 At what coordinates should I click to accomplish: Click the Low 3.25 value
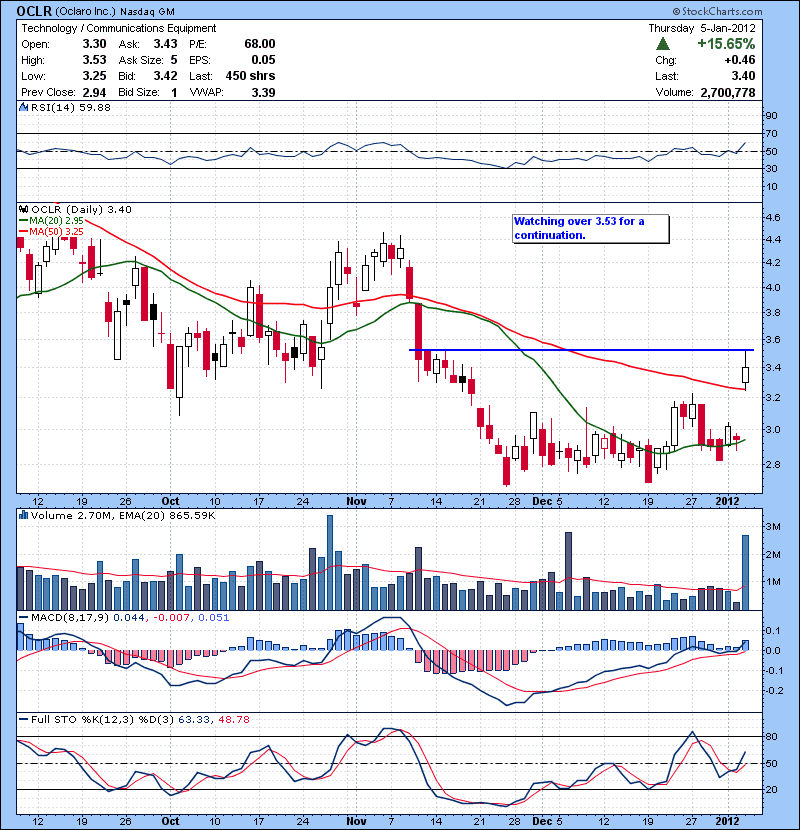coord(94,76)
